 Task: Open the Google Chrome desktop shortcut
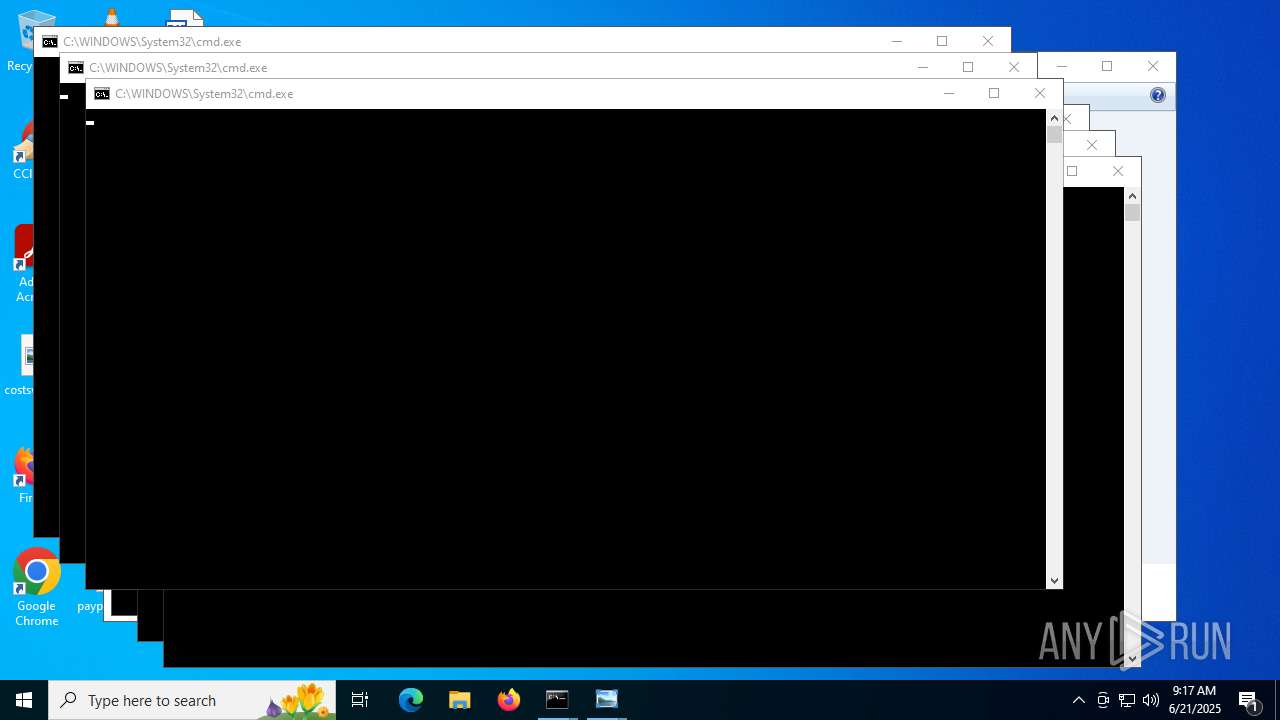[36, 588]
